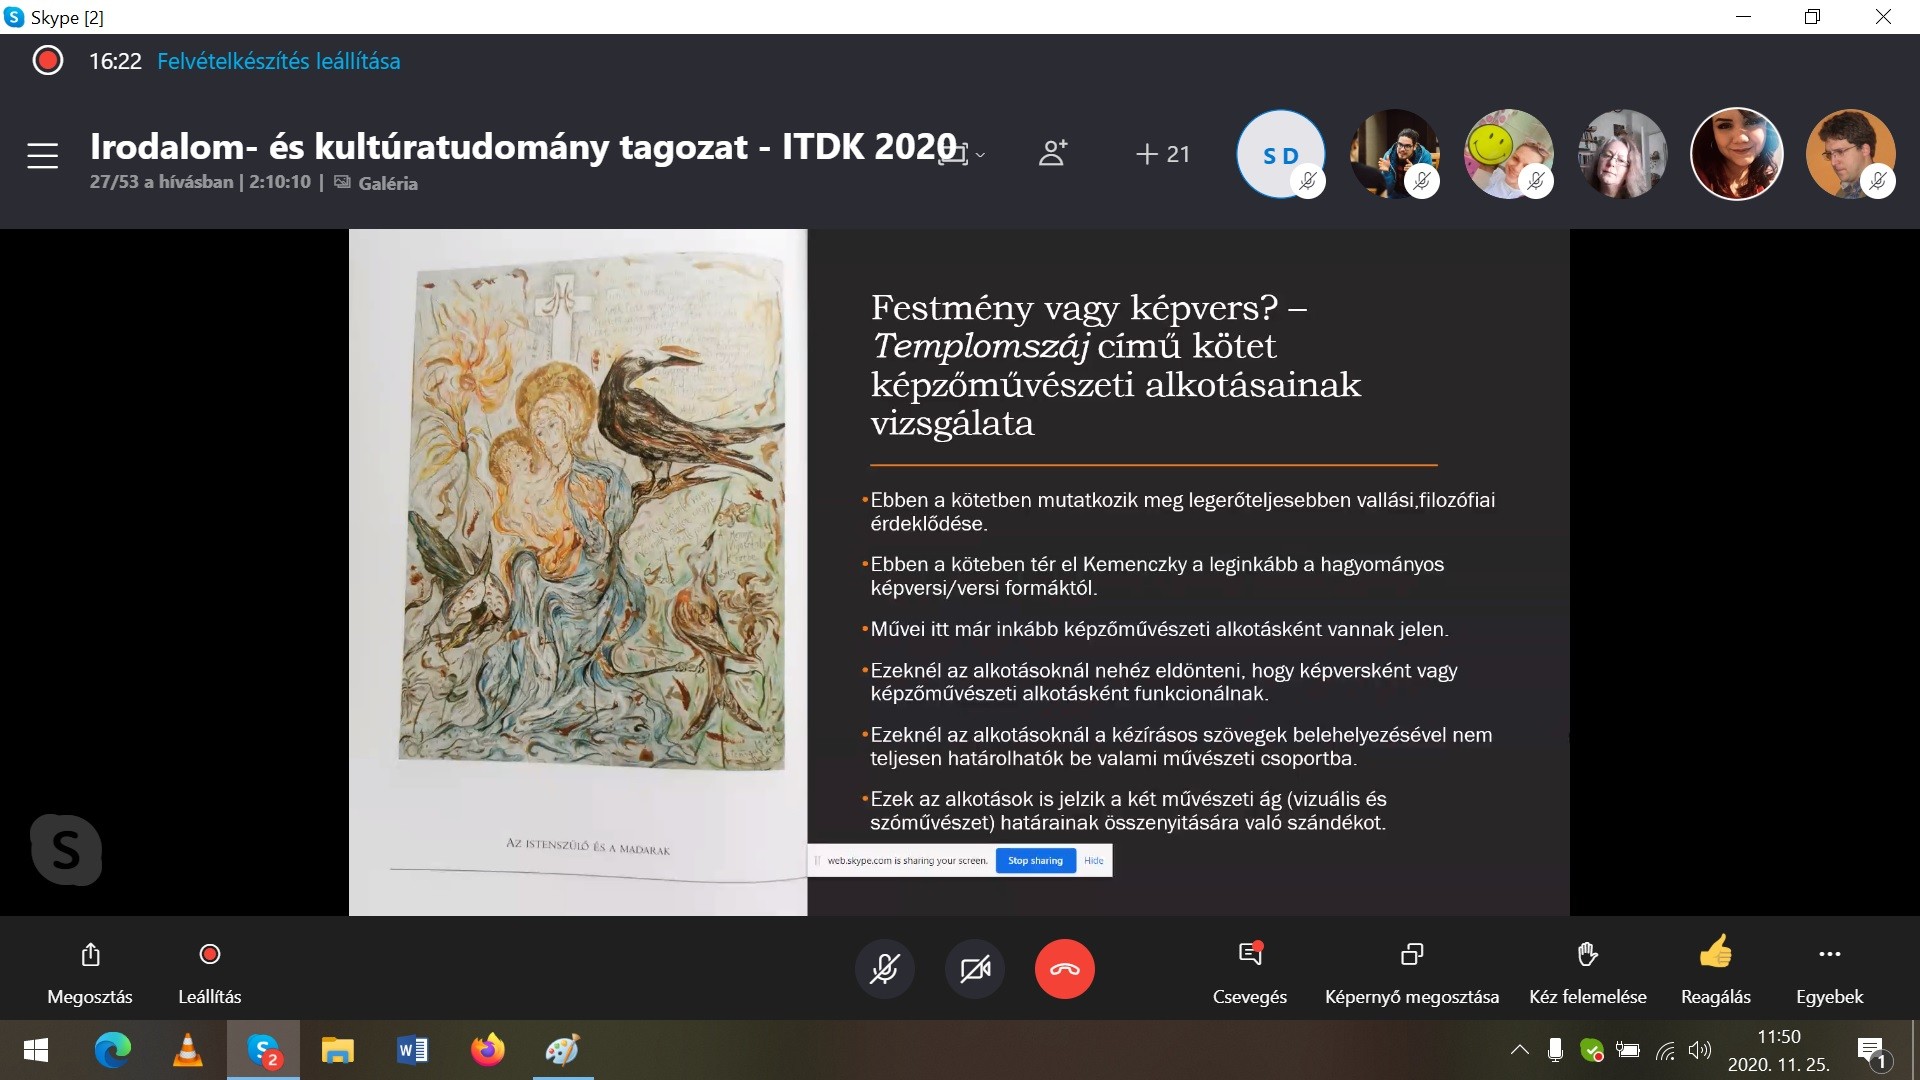
Task: Open the Csevegés chat icon
Action: 1250,954
